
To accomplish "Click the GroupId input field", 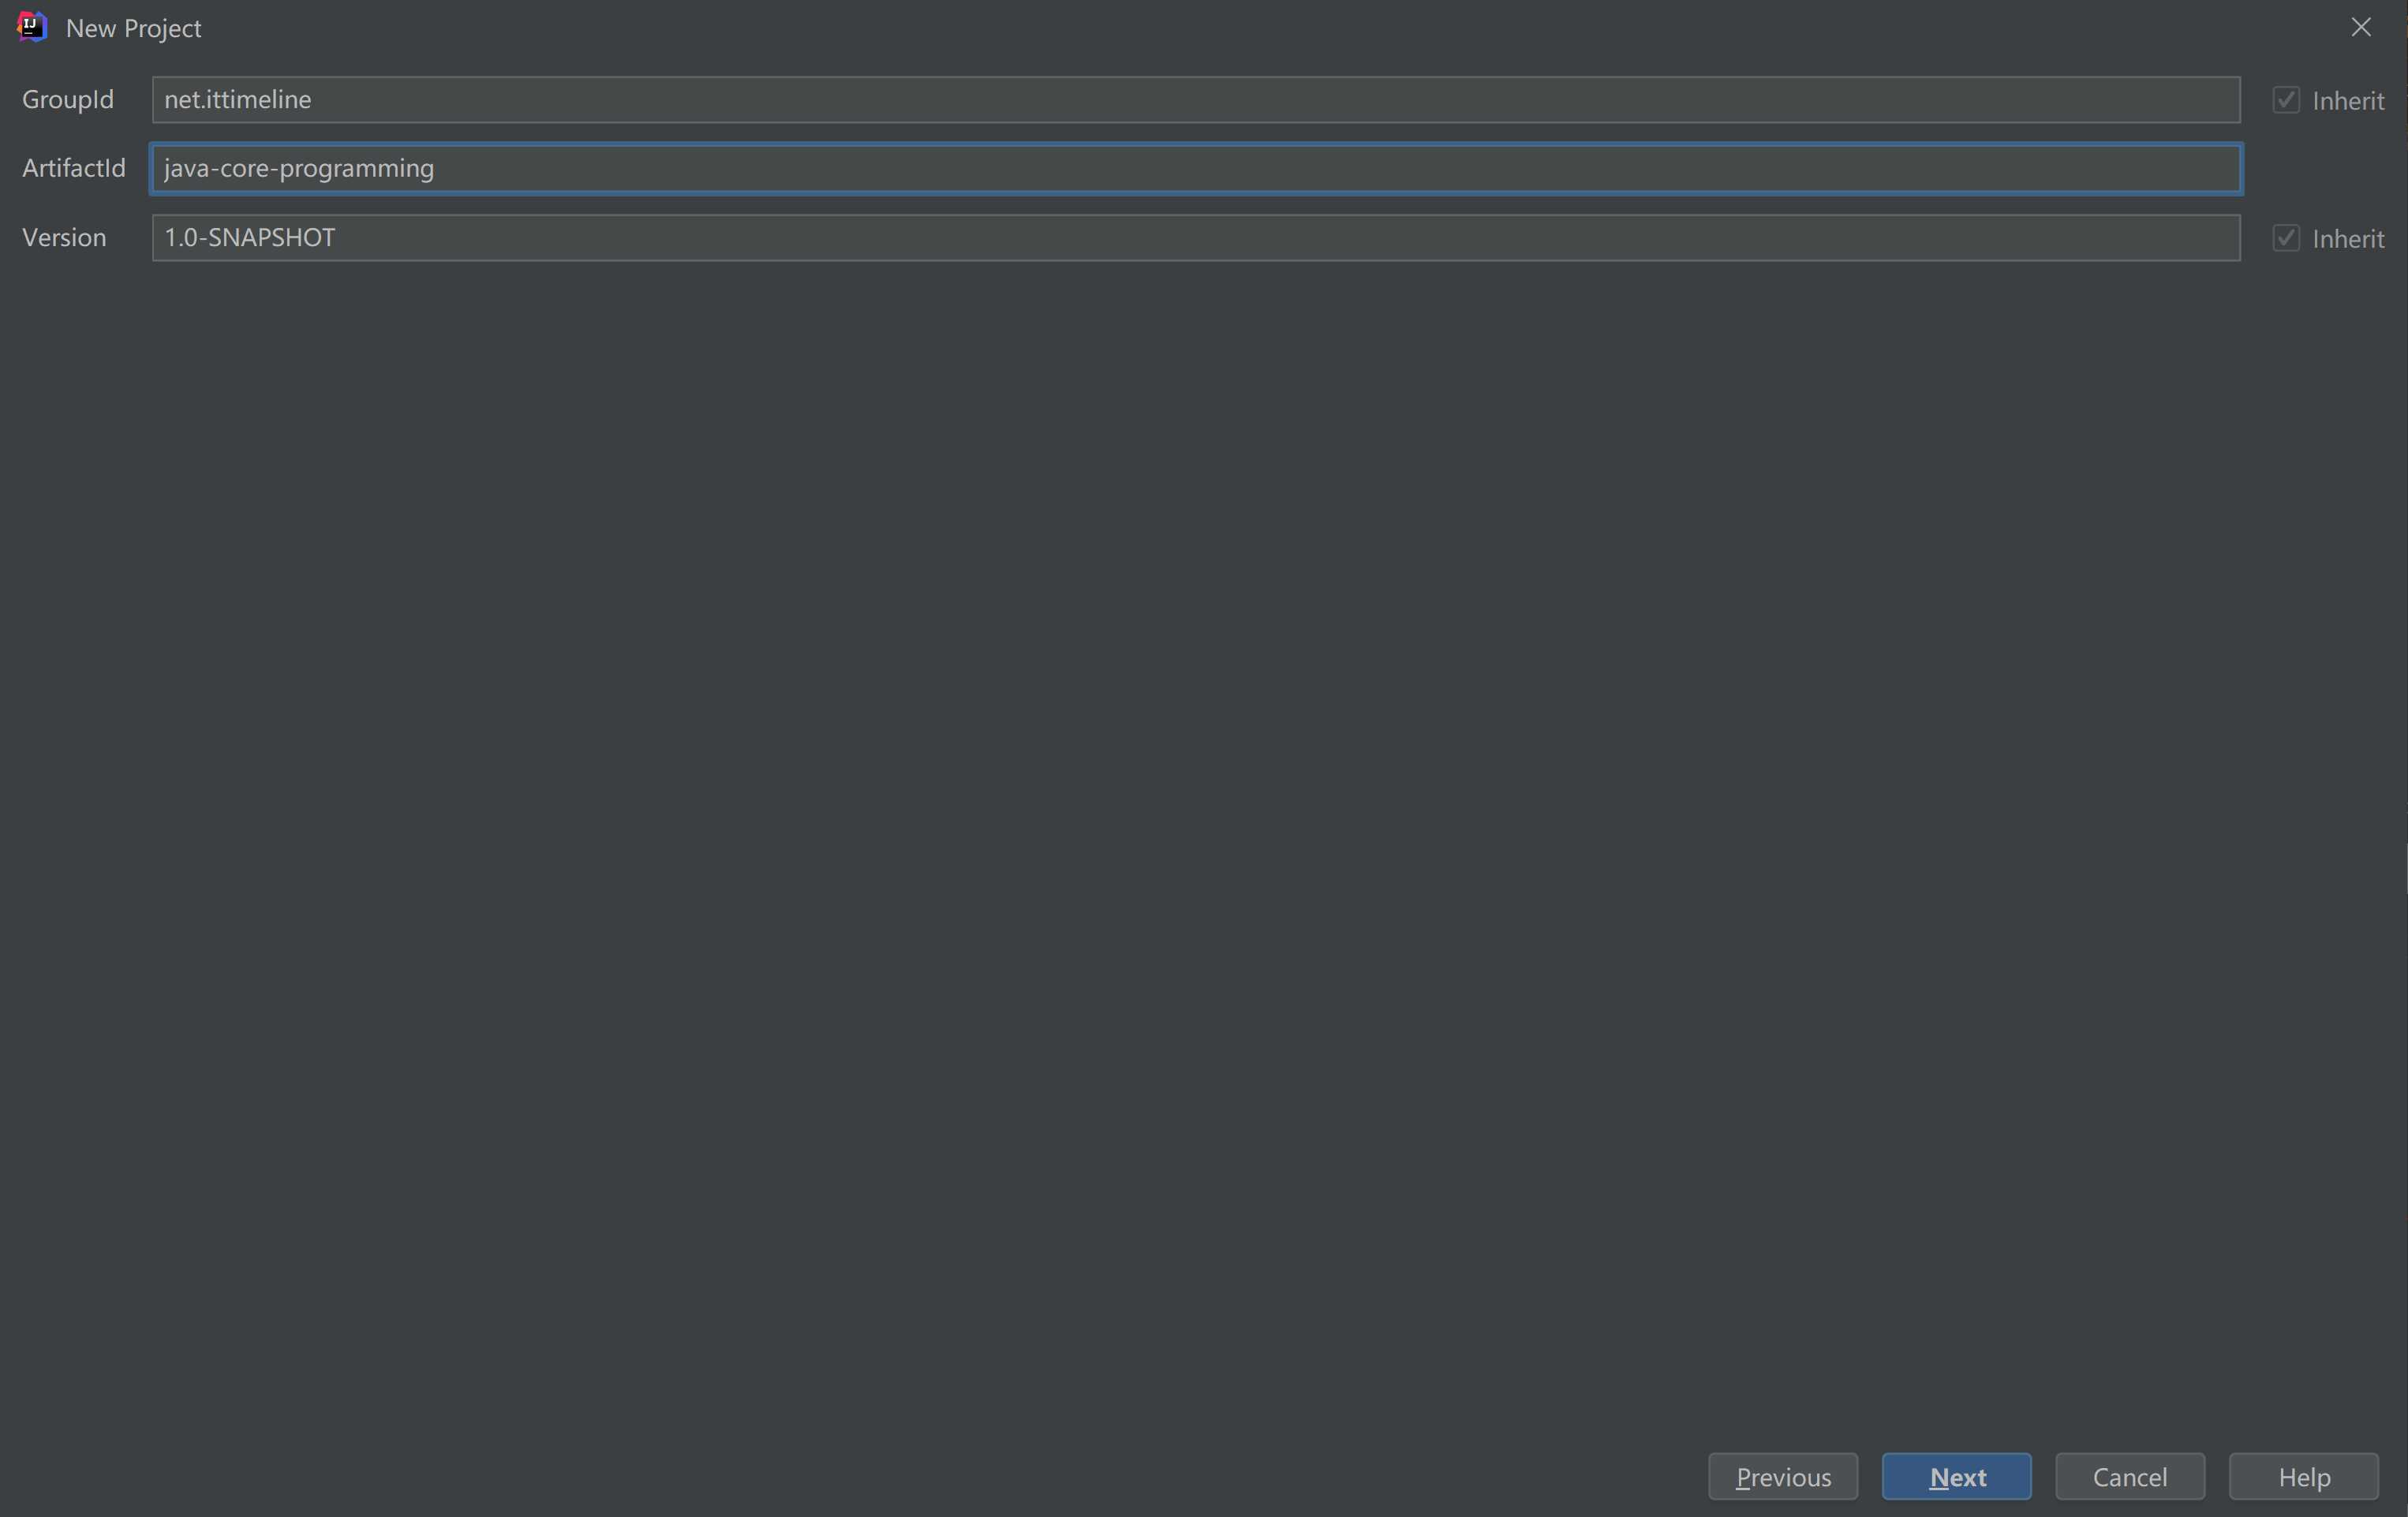I will [1196, 99].
